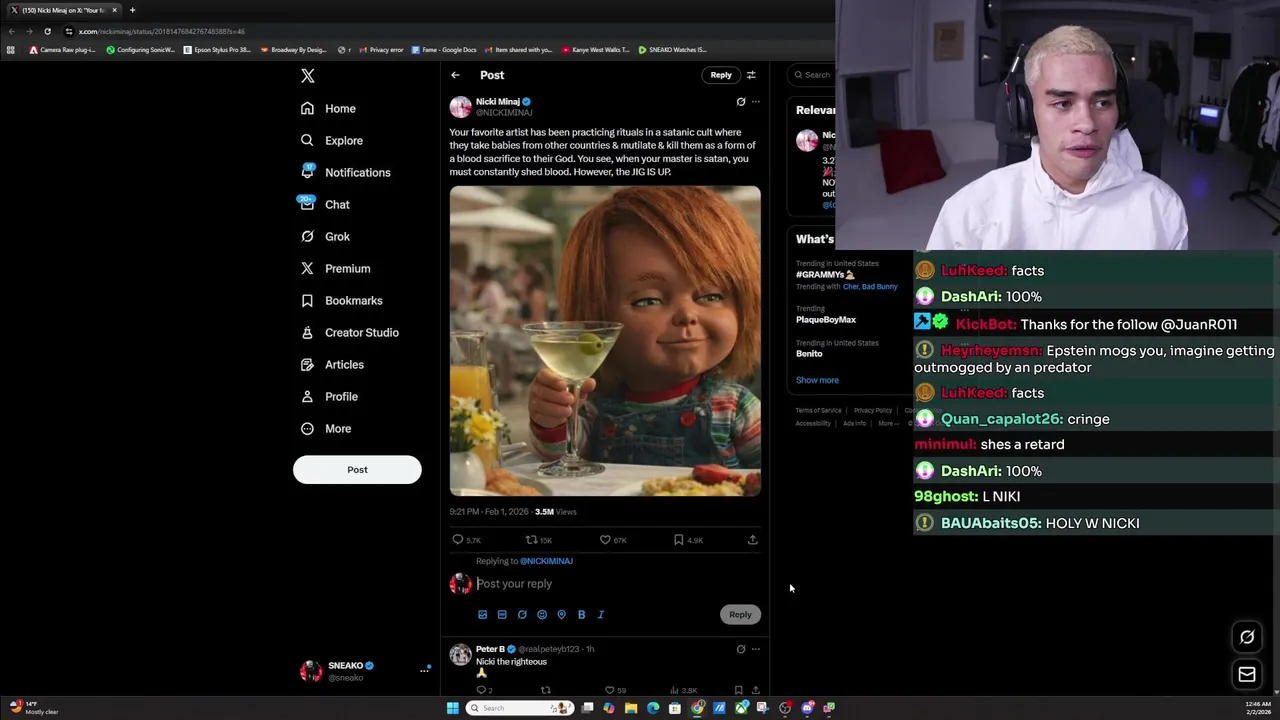Add a GIF to the reply
Image resolution: width=1280 pixels, height=720 pixels.
click(x=502, y=615)
